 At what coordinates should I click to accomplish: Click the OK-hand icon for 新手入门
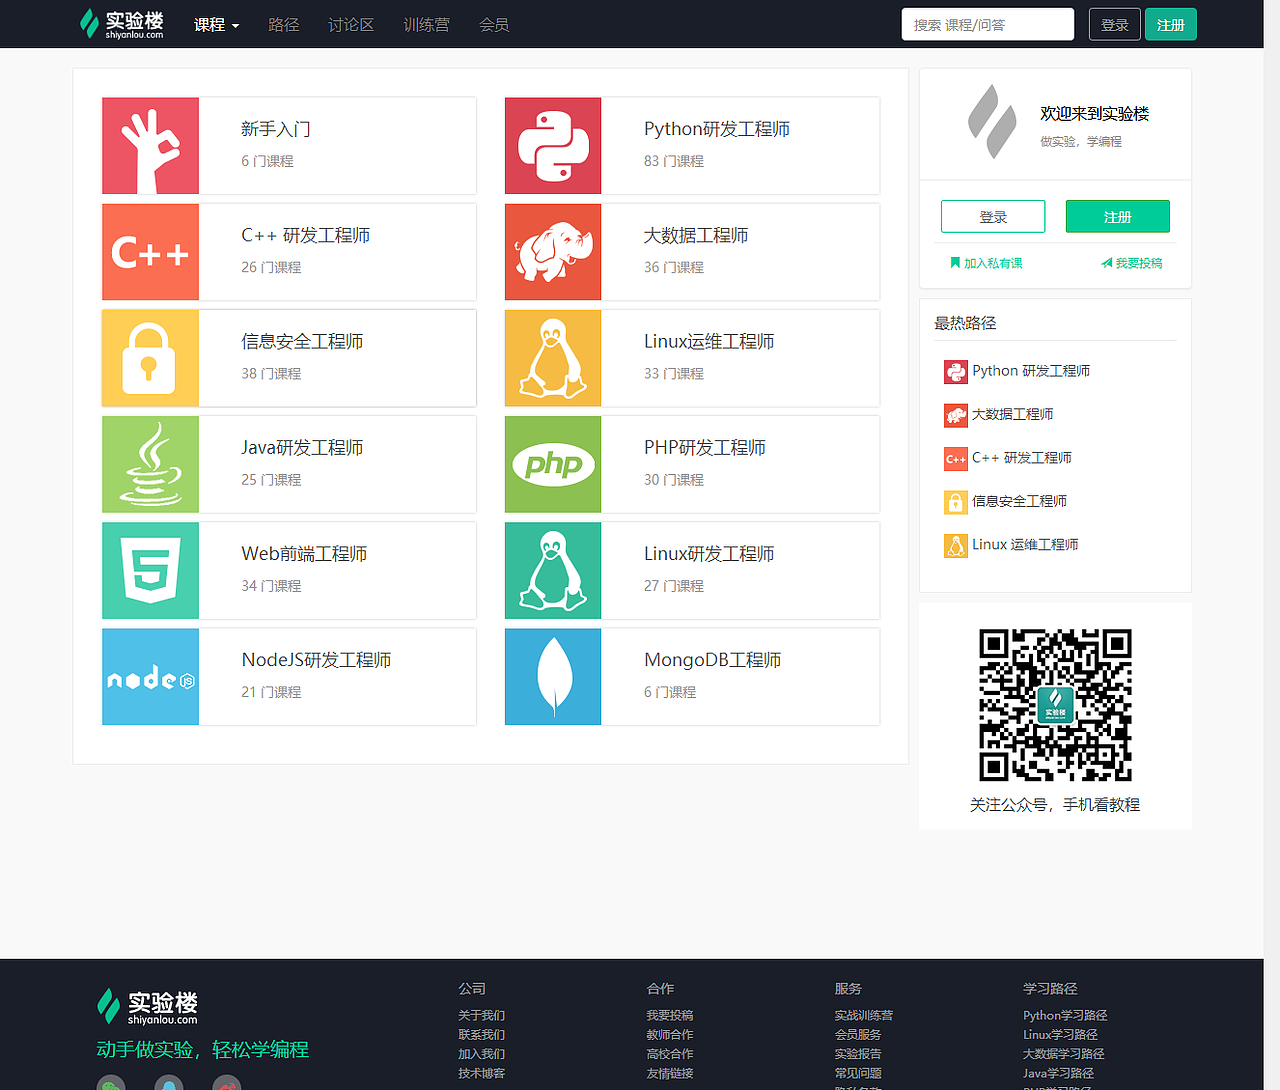[150, 146]
